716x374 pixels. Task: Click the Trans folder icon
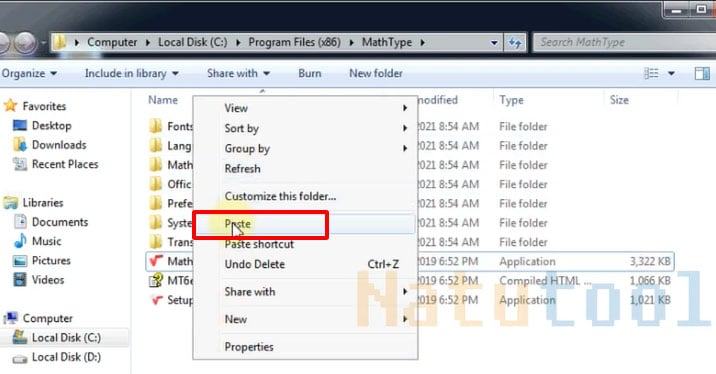click(156, 242)
